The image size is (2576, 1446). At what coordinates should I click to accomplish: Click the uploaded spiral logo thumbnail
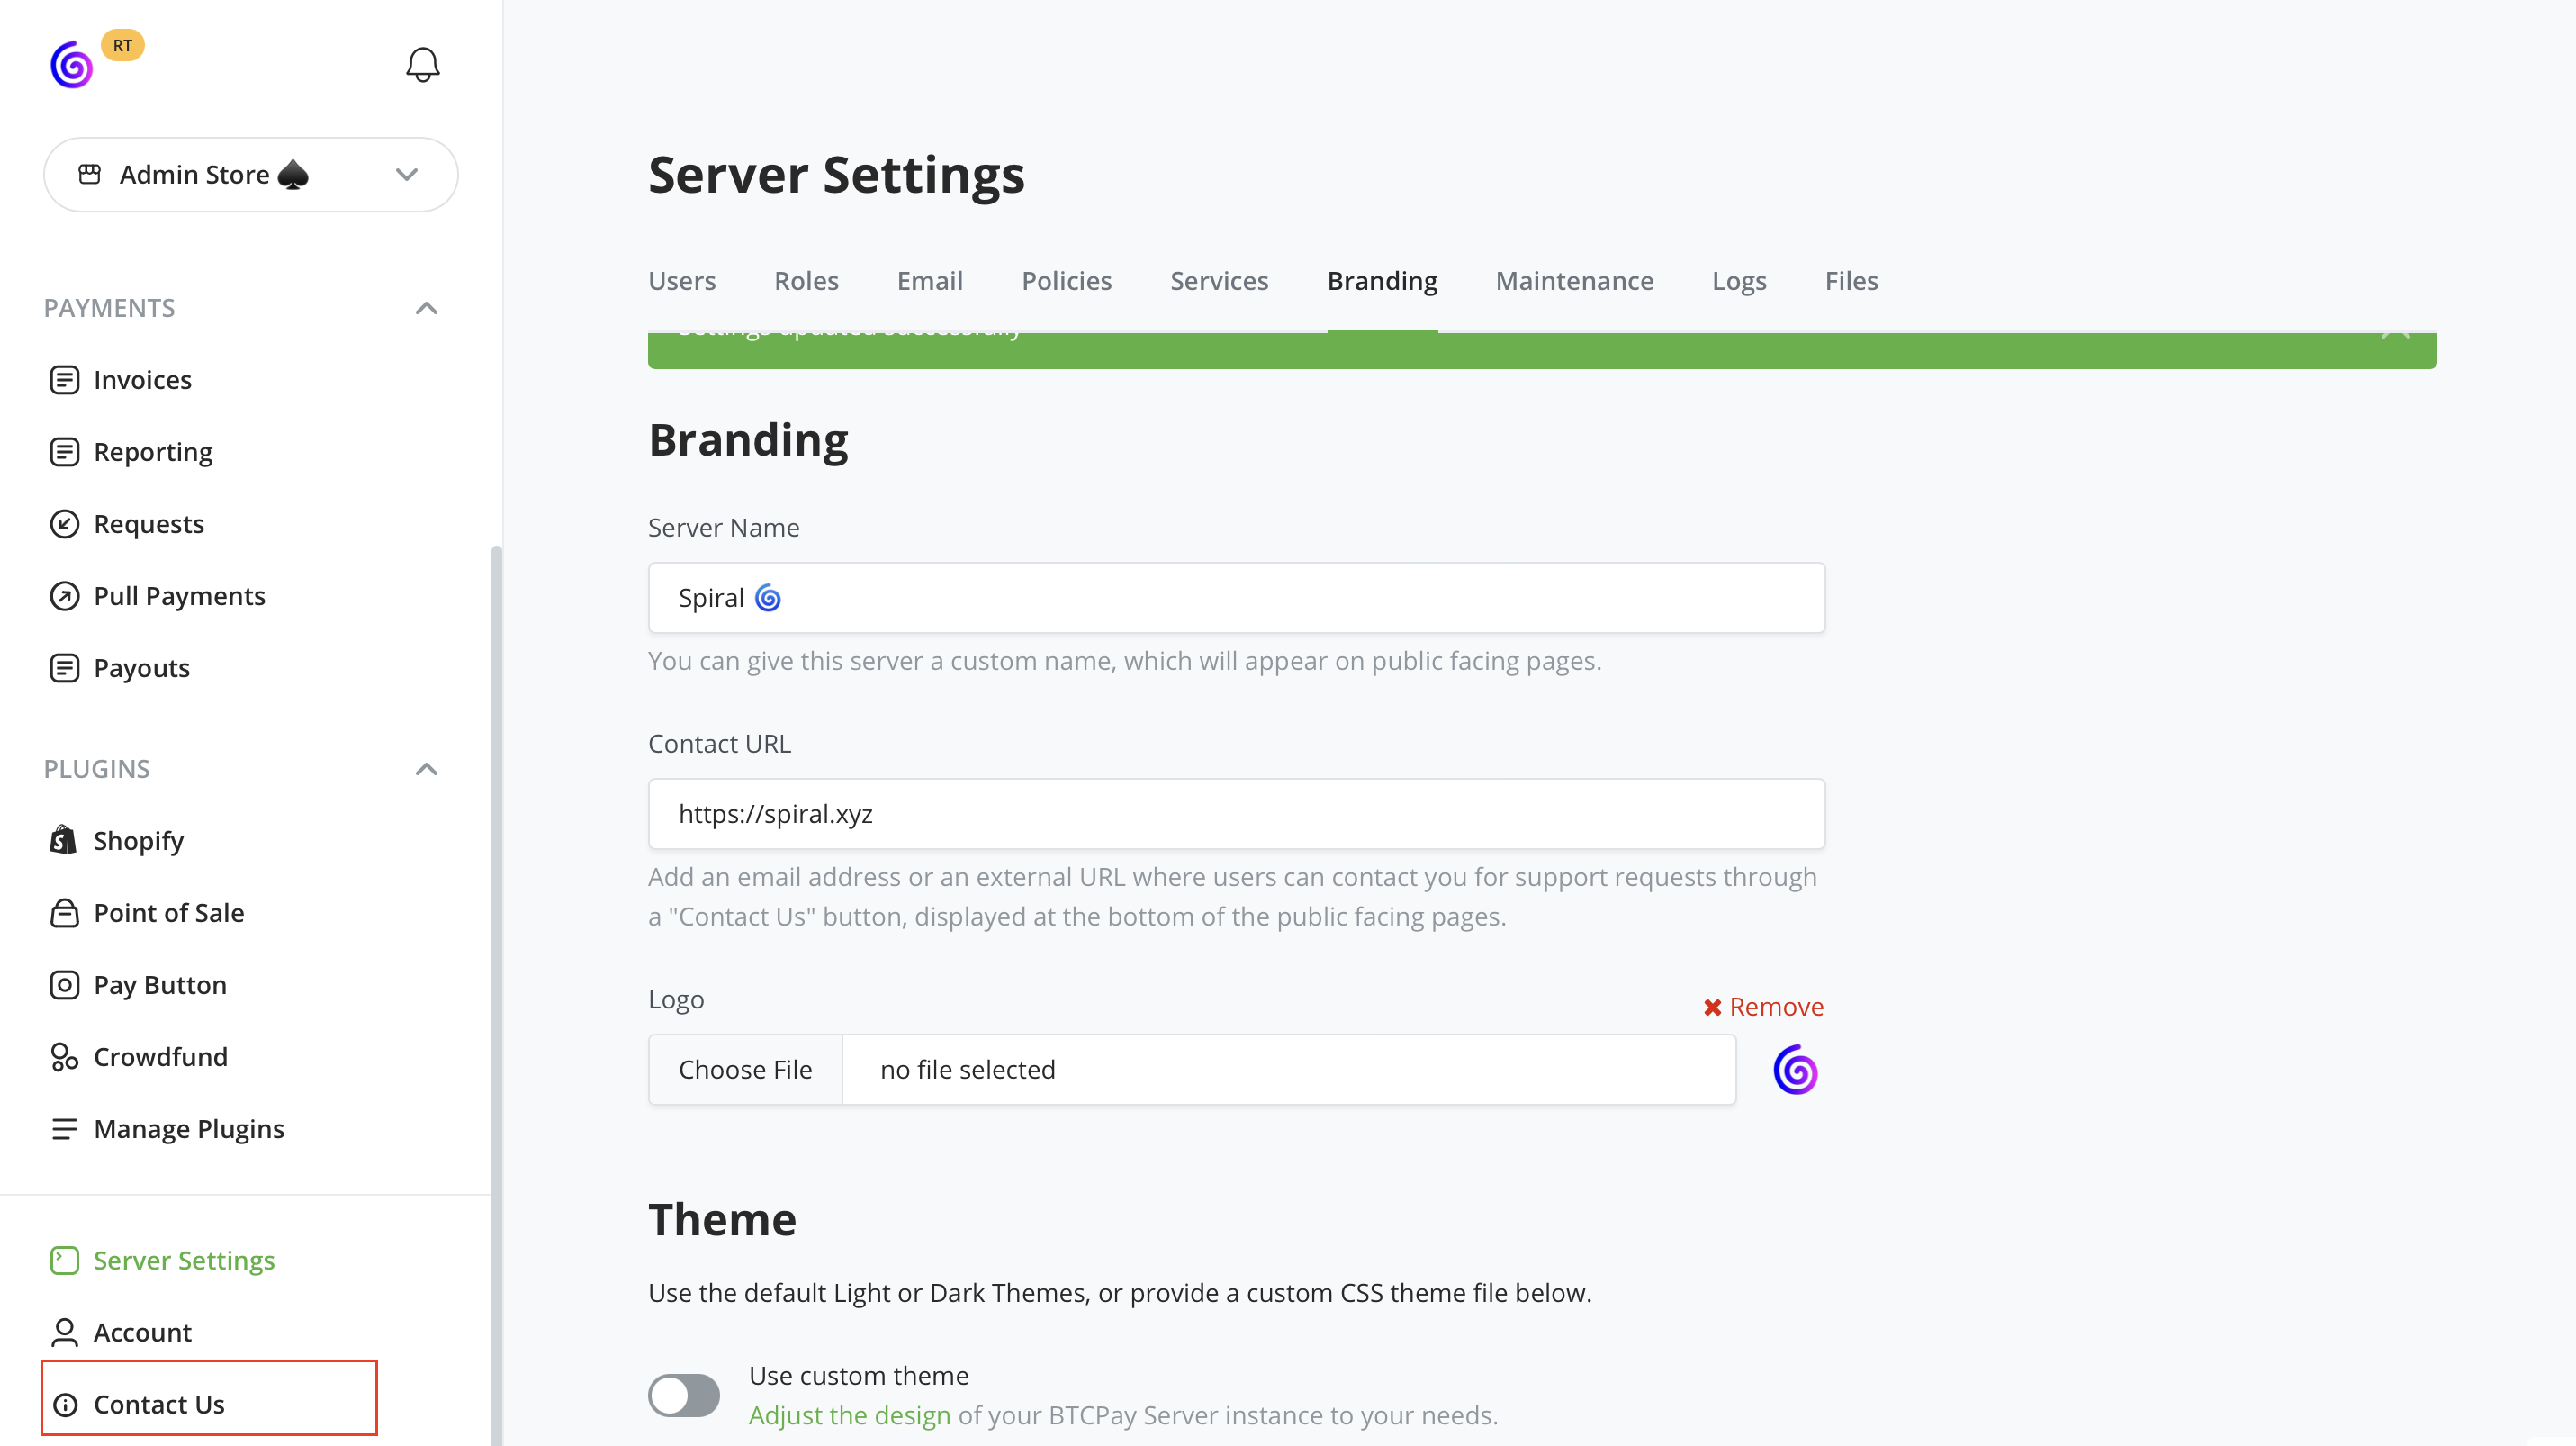coord(1795,1070)
